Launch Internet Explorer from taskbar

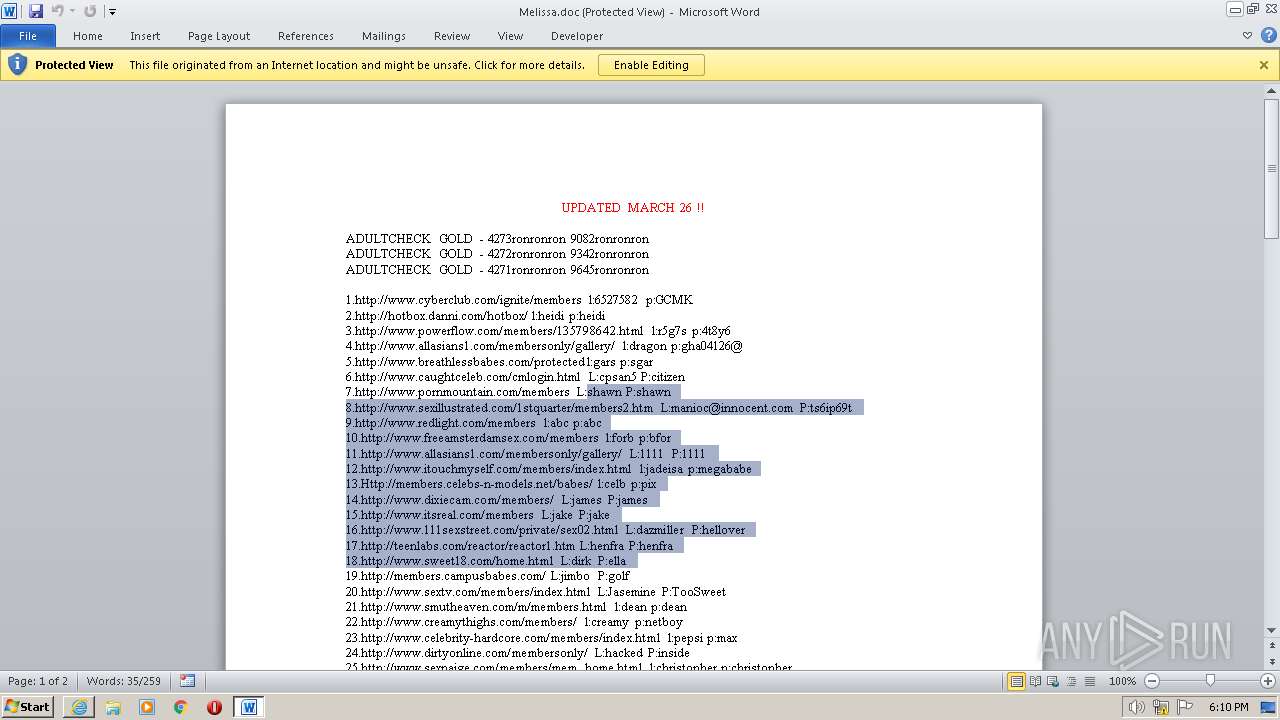pyautogui.click(x=79, y=707)
